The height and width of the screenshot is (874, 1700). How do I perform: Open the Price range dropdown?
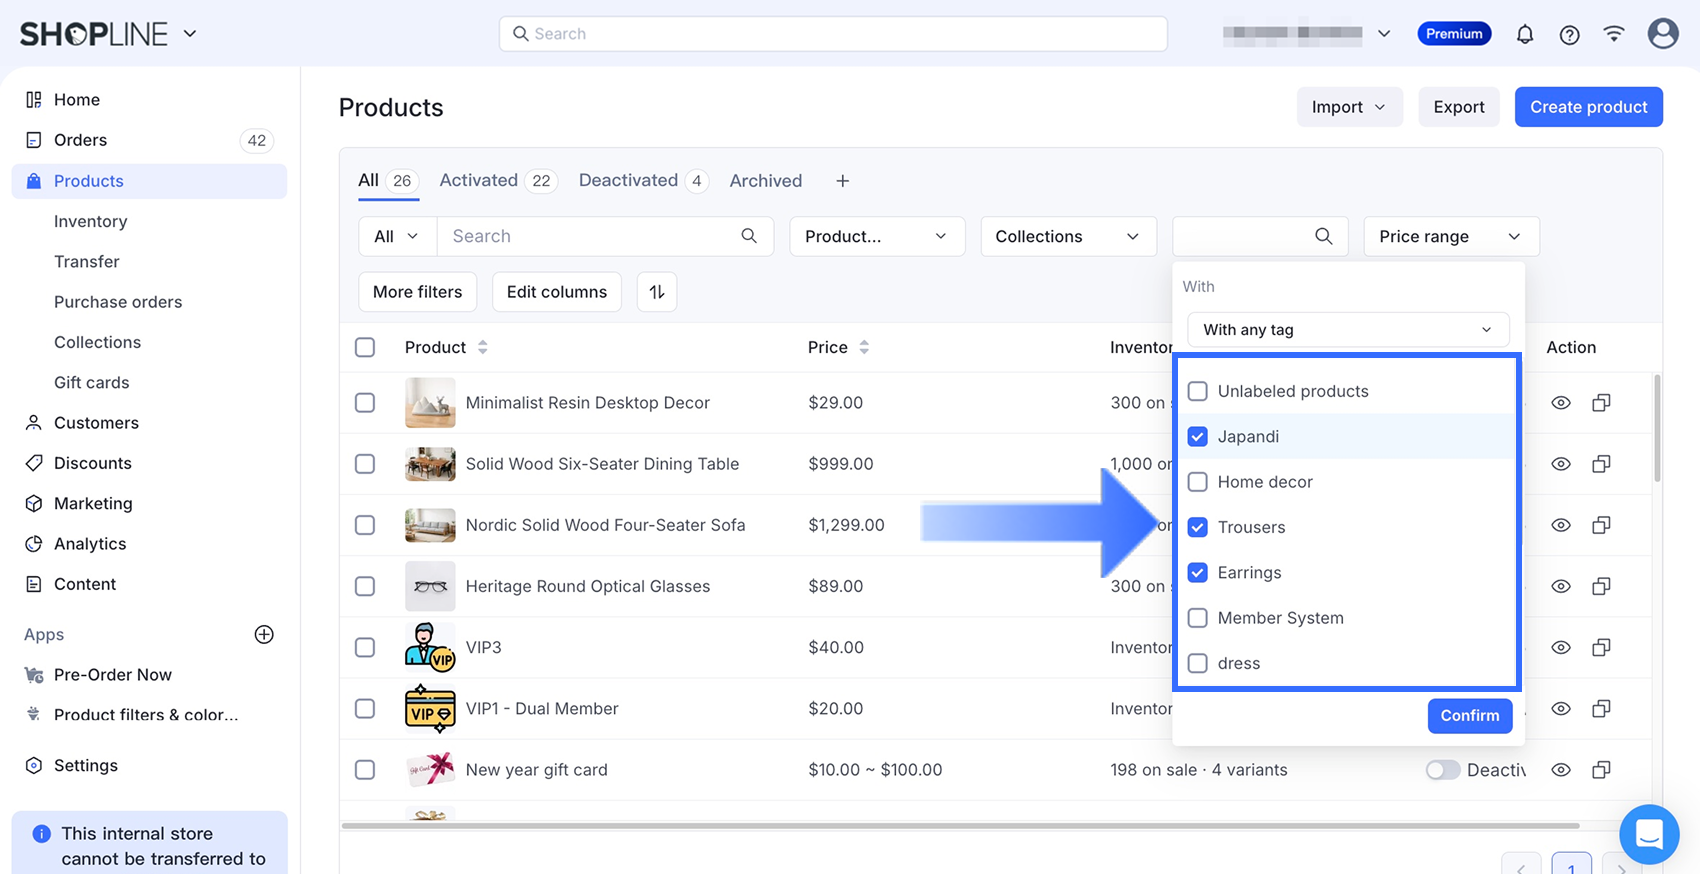coord(1450,237)
